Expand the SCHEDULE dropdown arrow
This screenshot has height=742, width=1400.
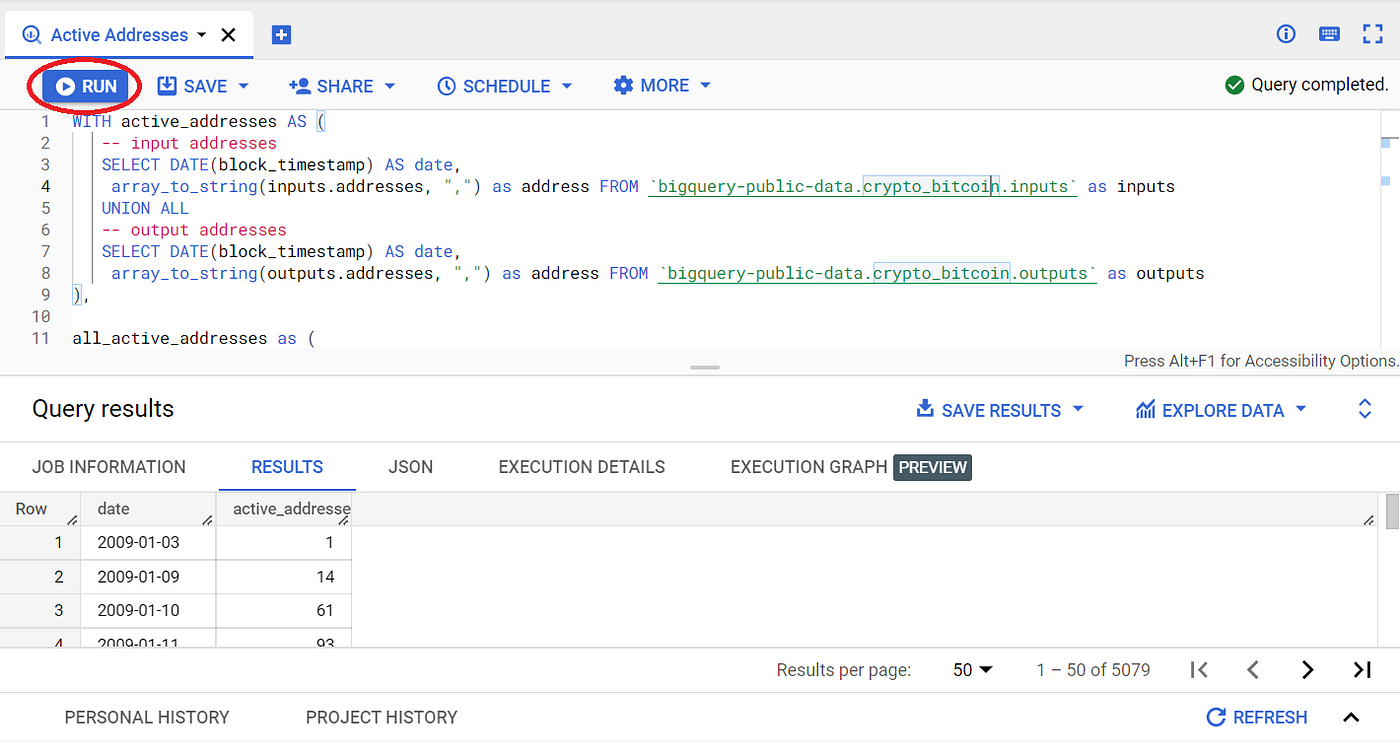tap(567, 86)
